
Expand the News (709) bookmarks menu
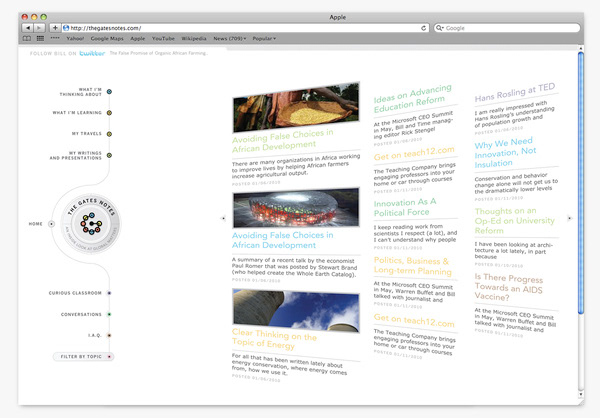(230, 38)
